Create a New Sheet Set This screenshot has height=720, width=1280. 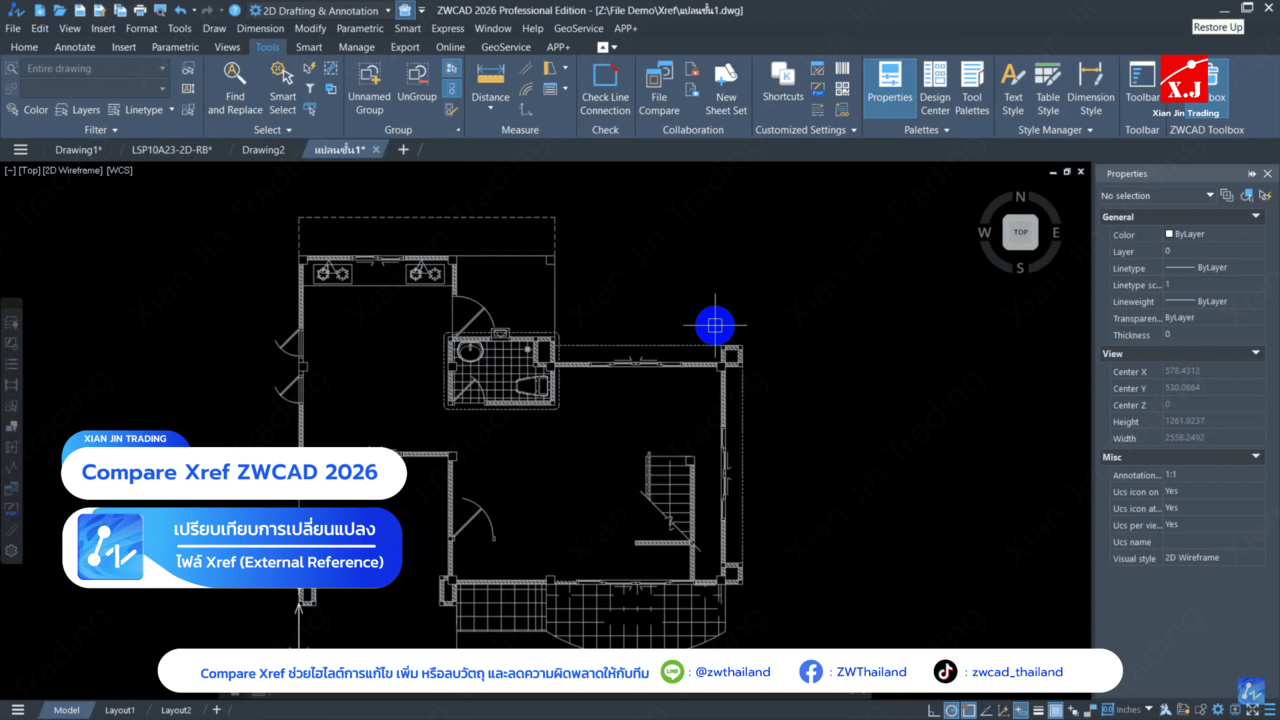(x=726, y=88)
